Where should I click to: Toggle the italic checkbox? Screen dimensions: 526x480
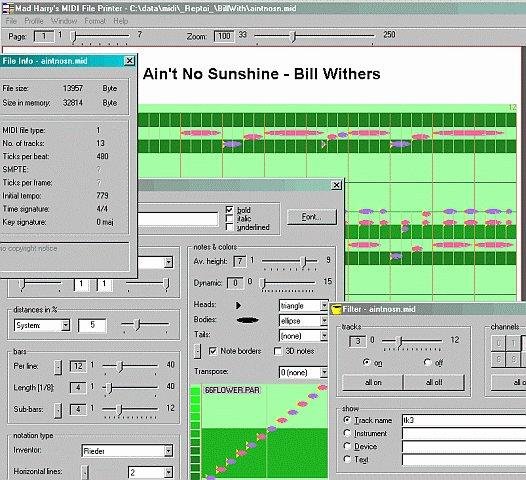point(229,219)
